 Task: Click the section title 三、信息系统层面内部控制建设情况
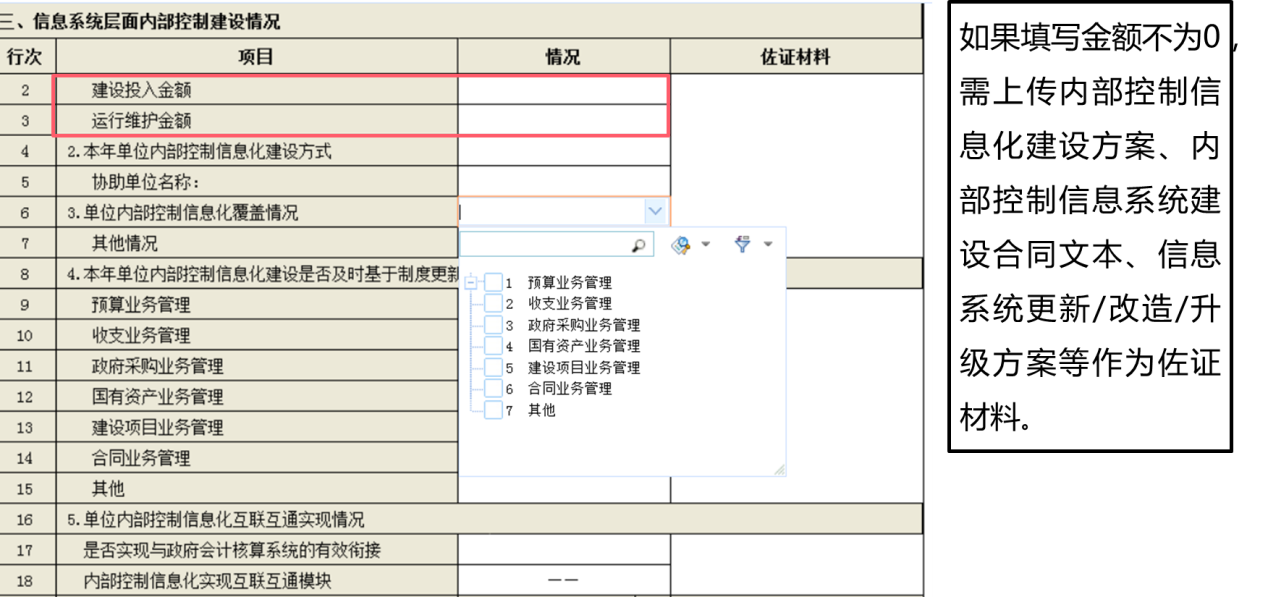142,21
